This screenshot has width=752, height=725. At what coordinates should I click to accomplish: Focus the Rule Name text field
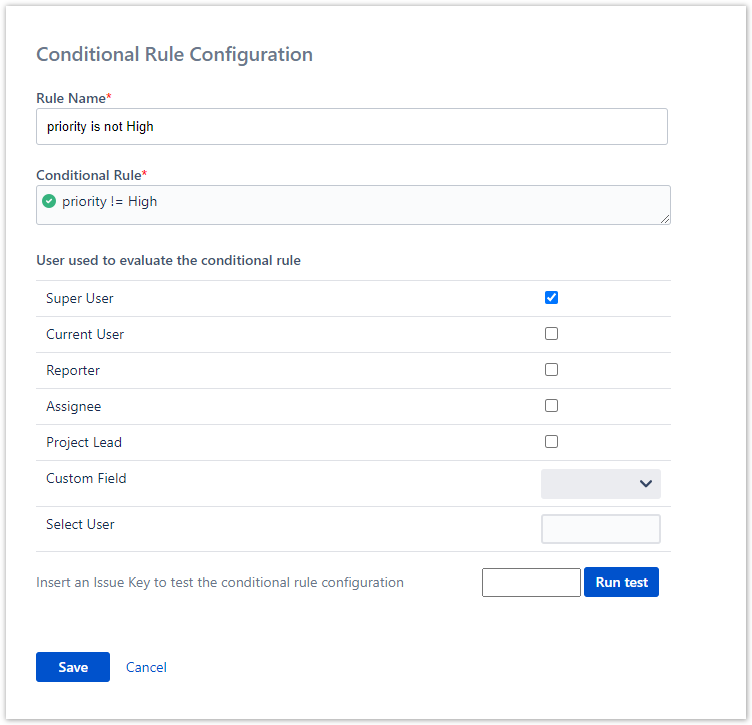(x=351, y=127)
